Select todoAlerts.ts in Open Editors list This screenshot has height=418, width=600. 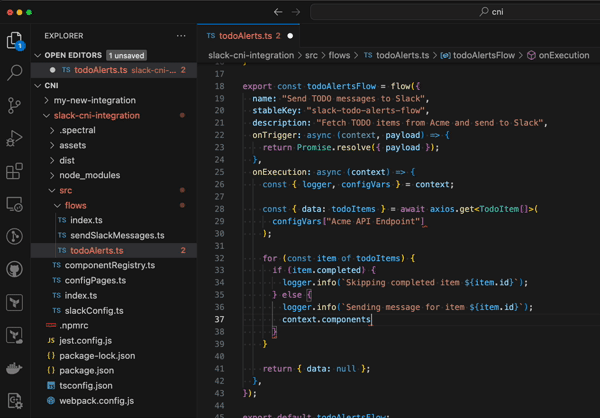click(114, 70)
